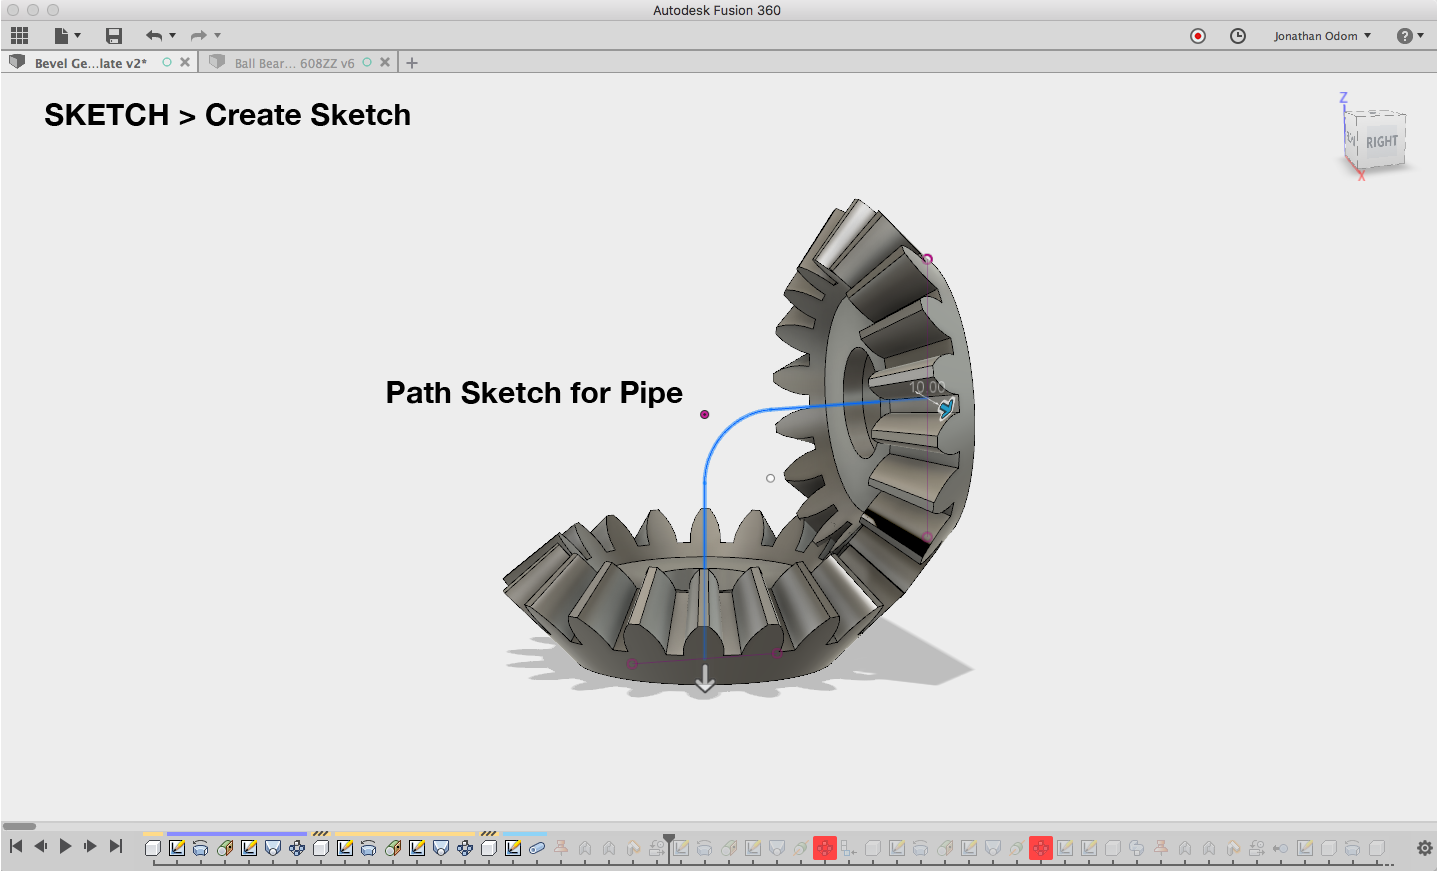Switch to the Bevel Ge...late v2* tab
This screenshot has width=1437, height=871.
click(x=90, y=63)
